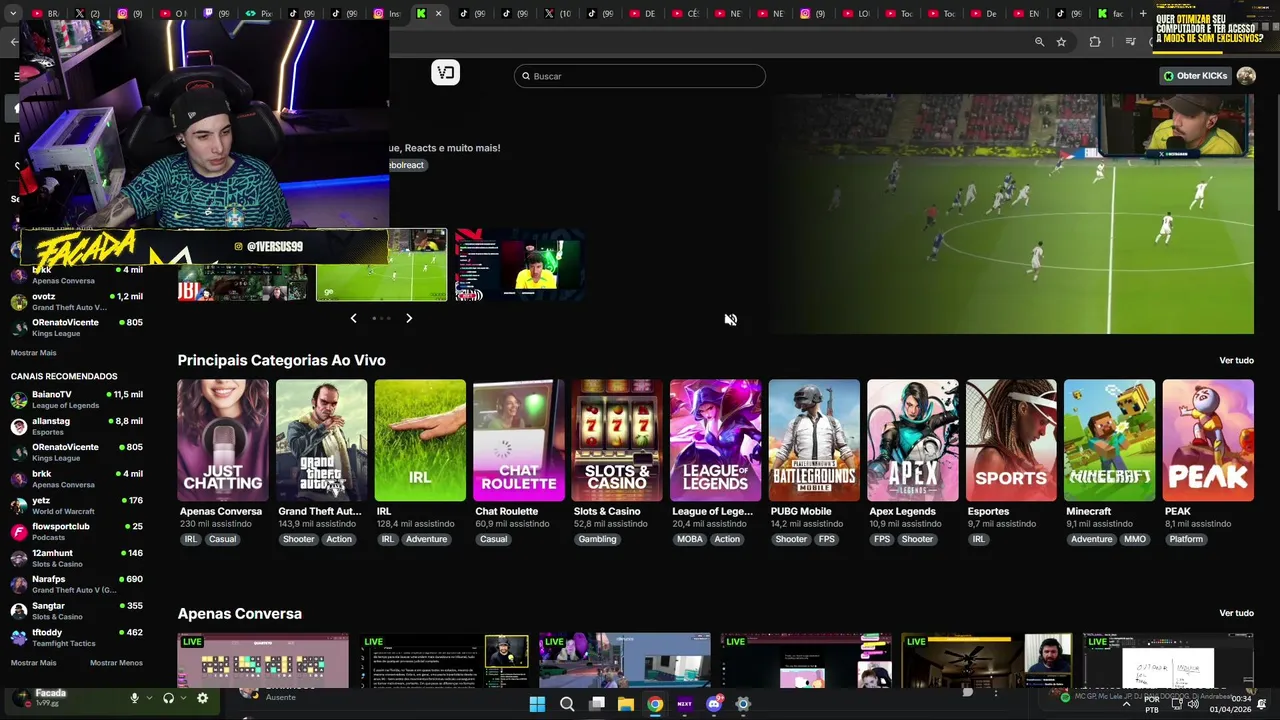The image size is (1280, 720).
Task: Open the Just Chatting category card
Action: pos(223,440)
